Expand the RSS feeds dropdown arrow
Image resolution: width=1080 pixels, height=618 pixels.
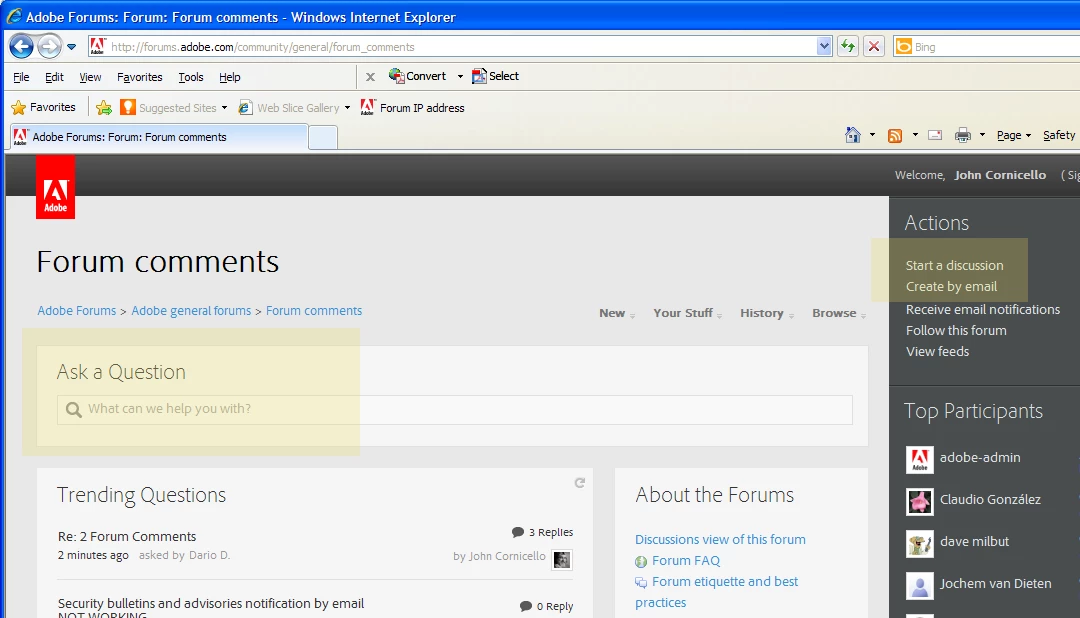pyautogui.click(x=915, y=135)
